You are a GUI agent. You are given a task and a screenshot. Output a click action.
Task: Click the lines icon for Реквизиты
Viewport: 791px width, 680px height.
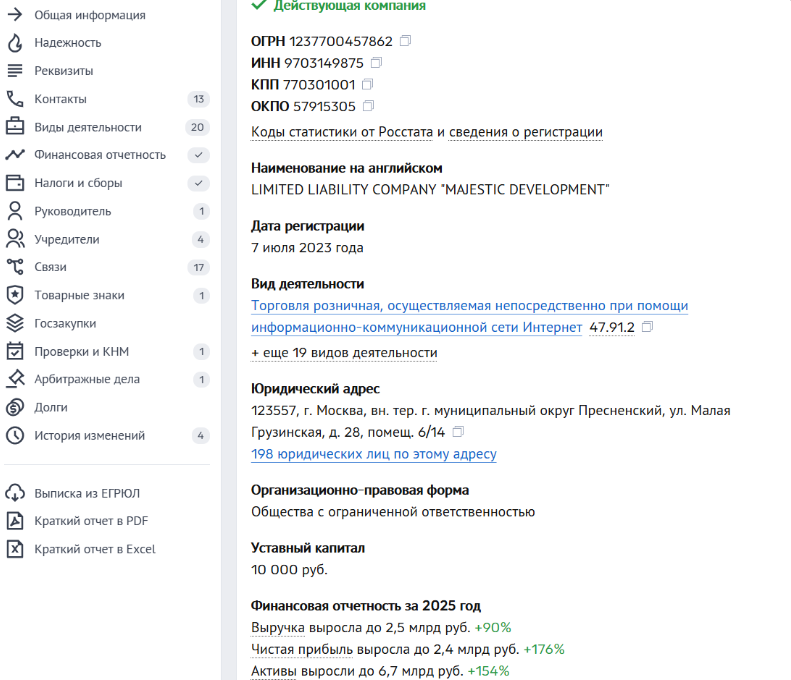coord(15,71)
